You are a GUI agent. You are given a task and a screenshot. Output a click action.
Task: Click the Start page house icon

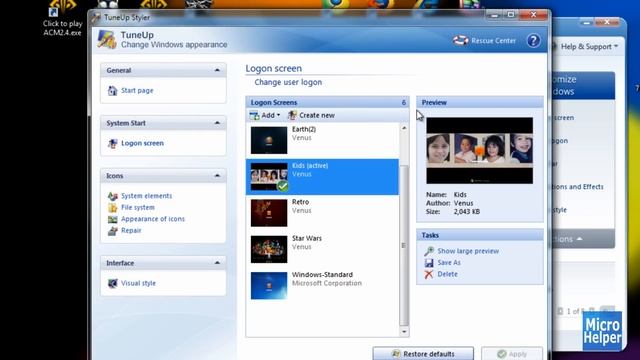click(x=112, y=91)
